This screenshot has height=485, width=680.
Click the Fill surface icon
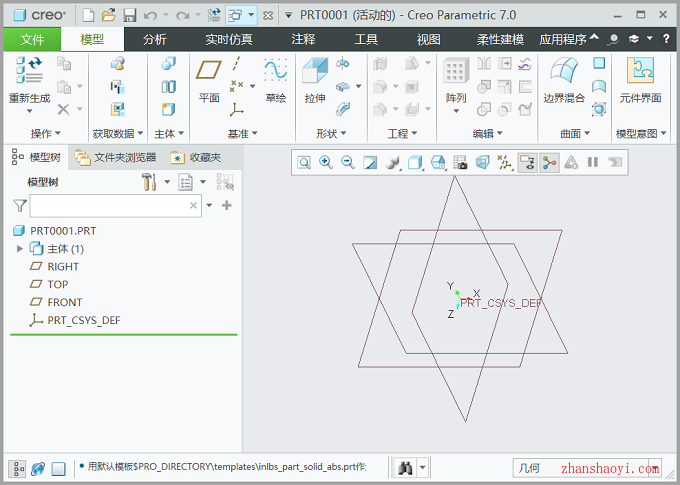(x=599, y=63)
